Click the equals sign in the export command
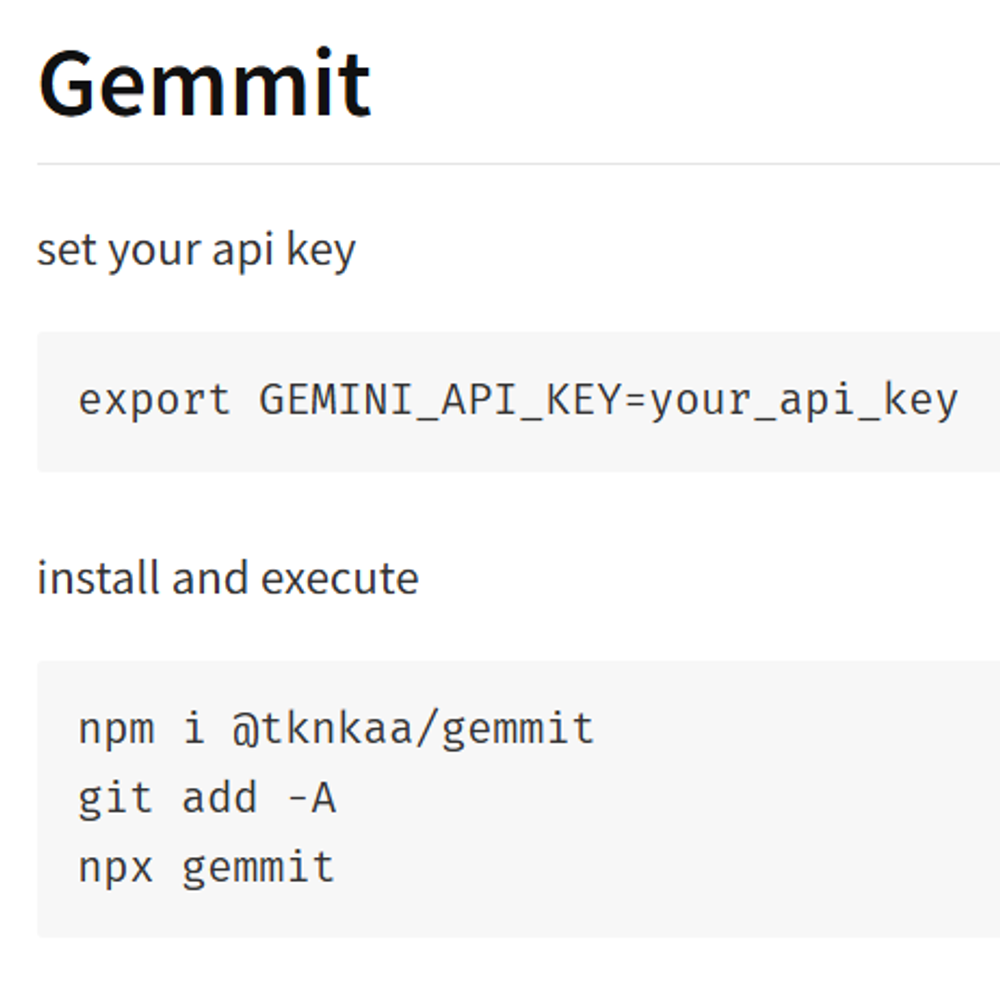This screenshot has height=1000, width=1000. click(x=637, y=401)
